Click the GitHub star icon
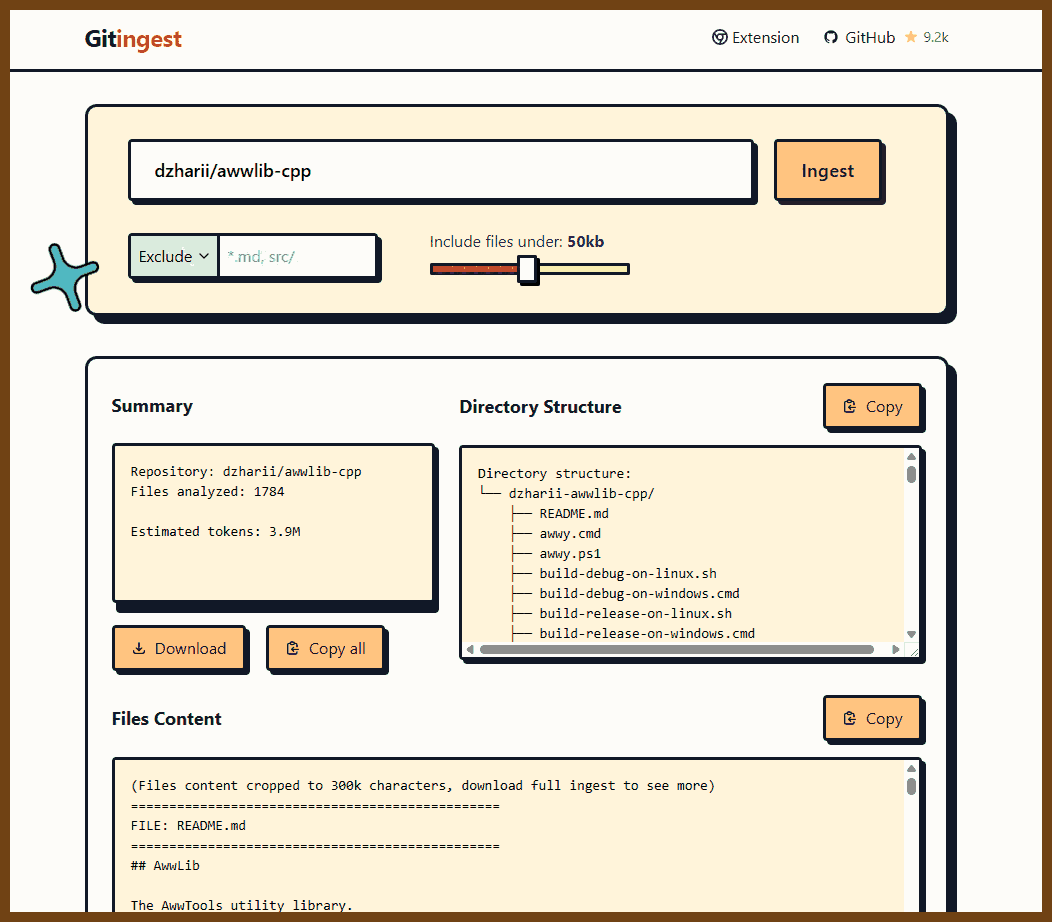This screenshot has width=1052, height=922. (910, 37)
